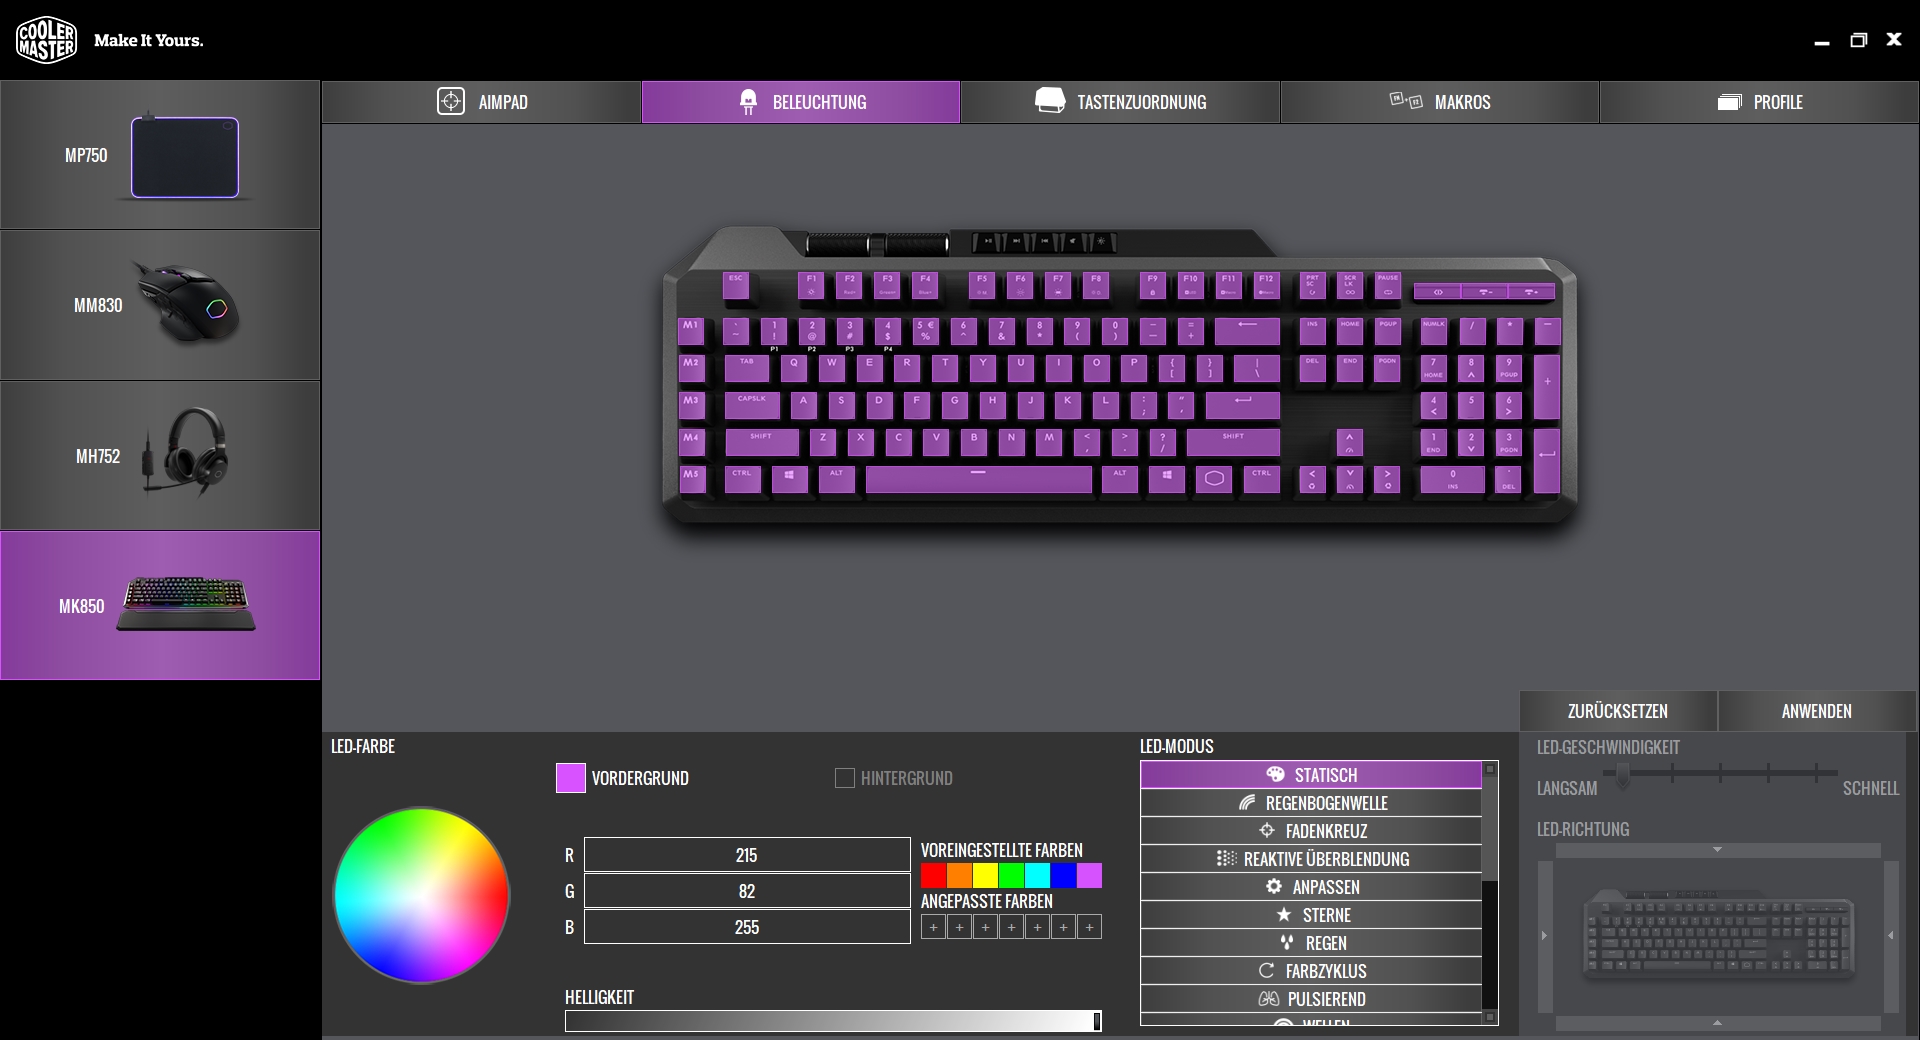The image size is (1920, 1040).
Task: Click LED direction up arrow
Action: tap(1717, 850)
